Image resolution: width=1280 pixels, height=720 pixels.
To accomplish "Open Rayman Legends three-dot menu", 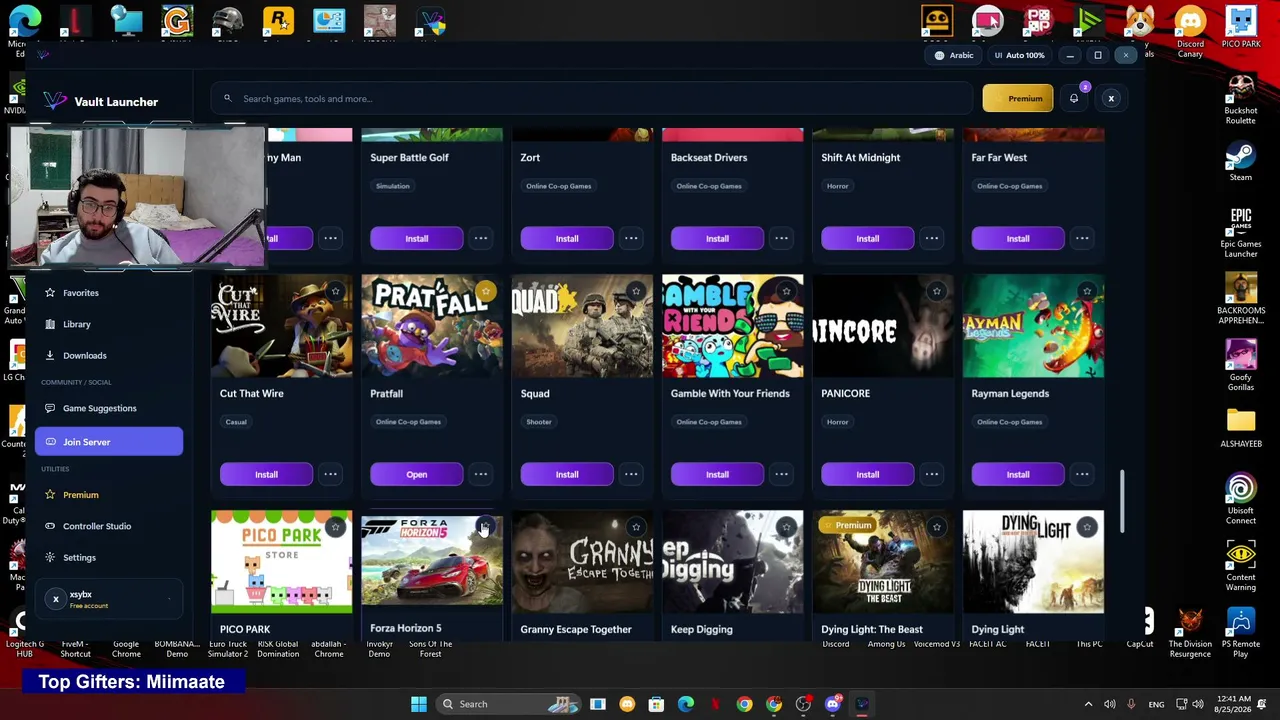I will 1082,474.
